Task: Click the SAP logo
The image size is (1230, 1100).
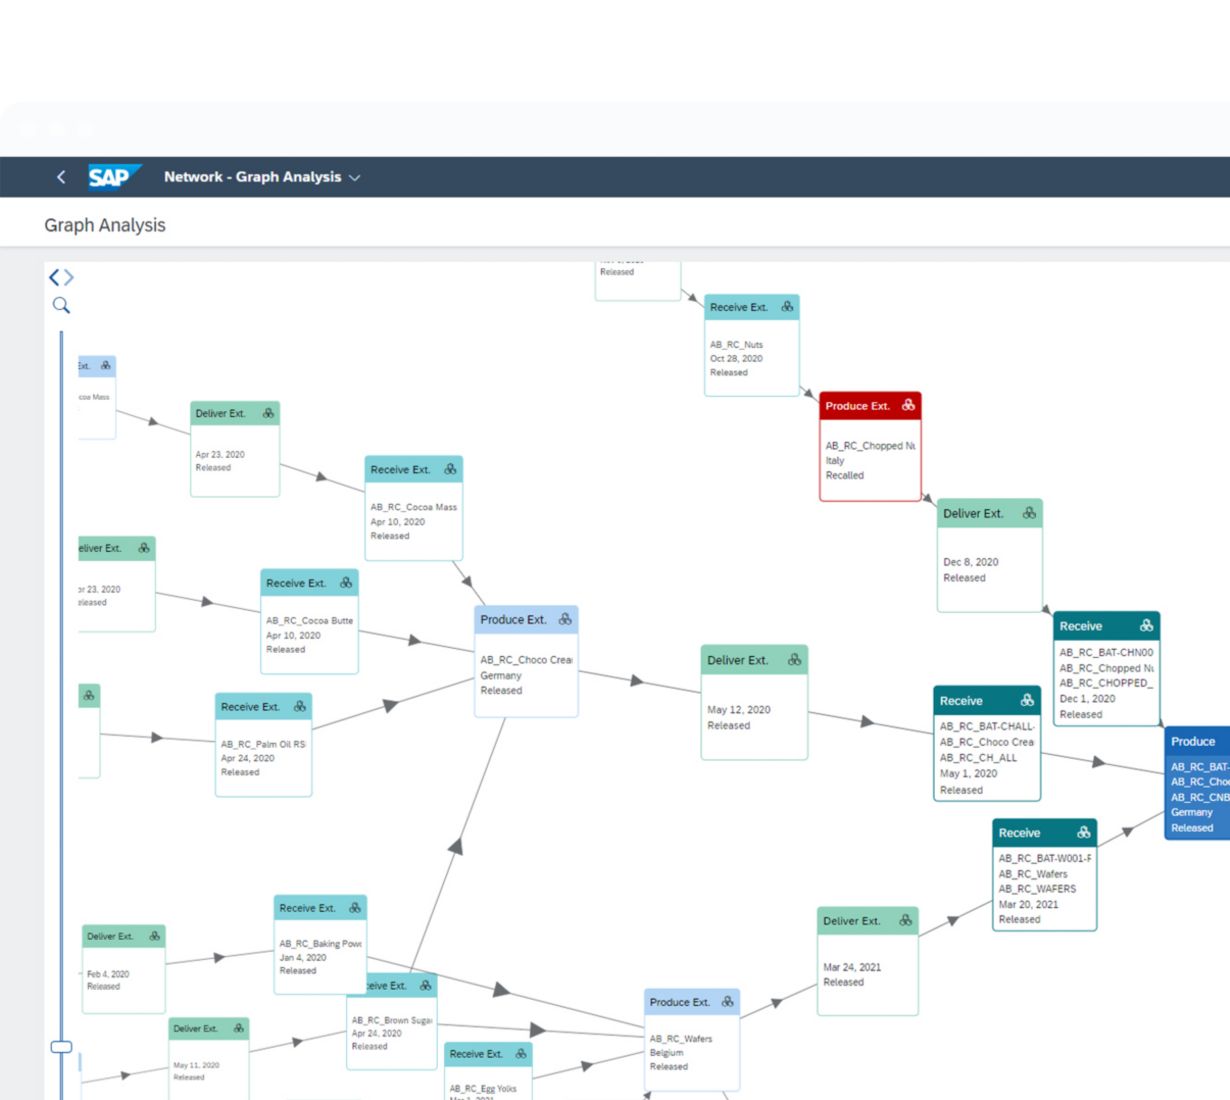Action: tap(112, 177)
